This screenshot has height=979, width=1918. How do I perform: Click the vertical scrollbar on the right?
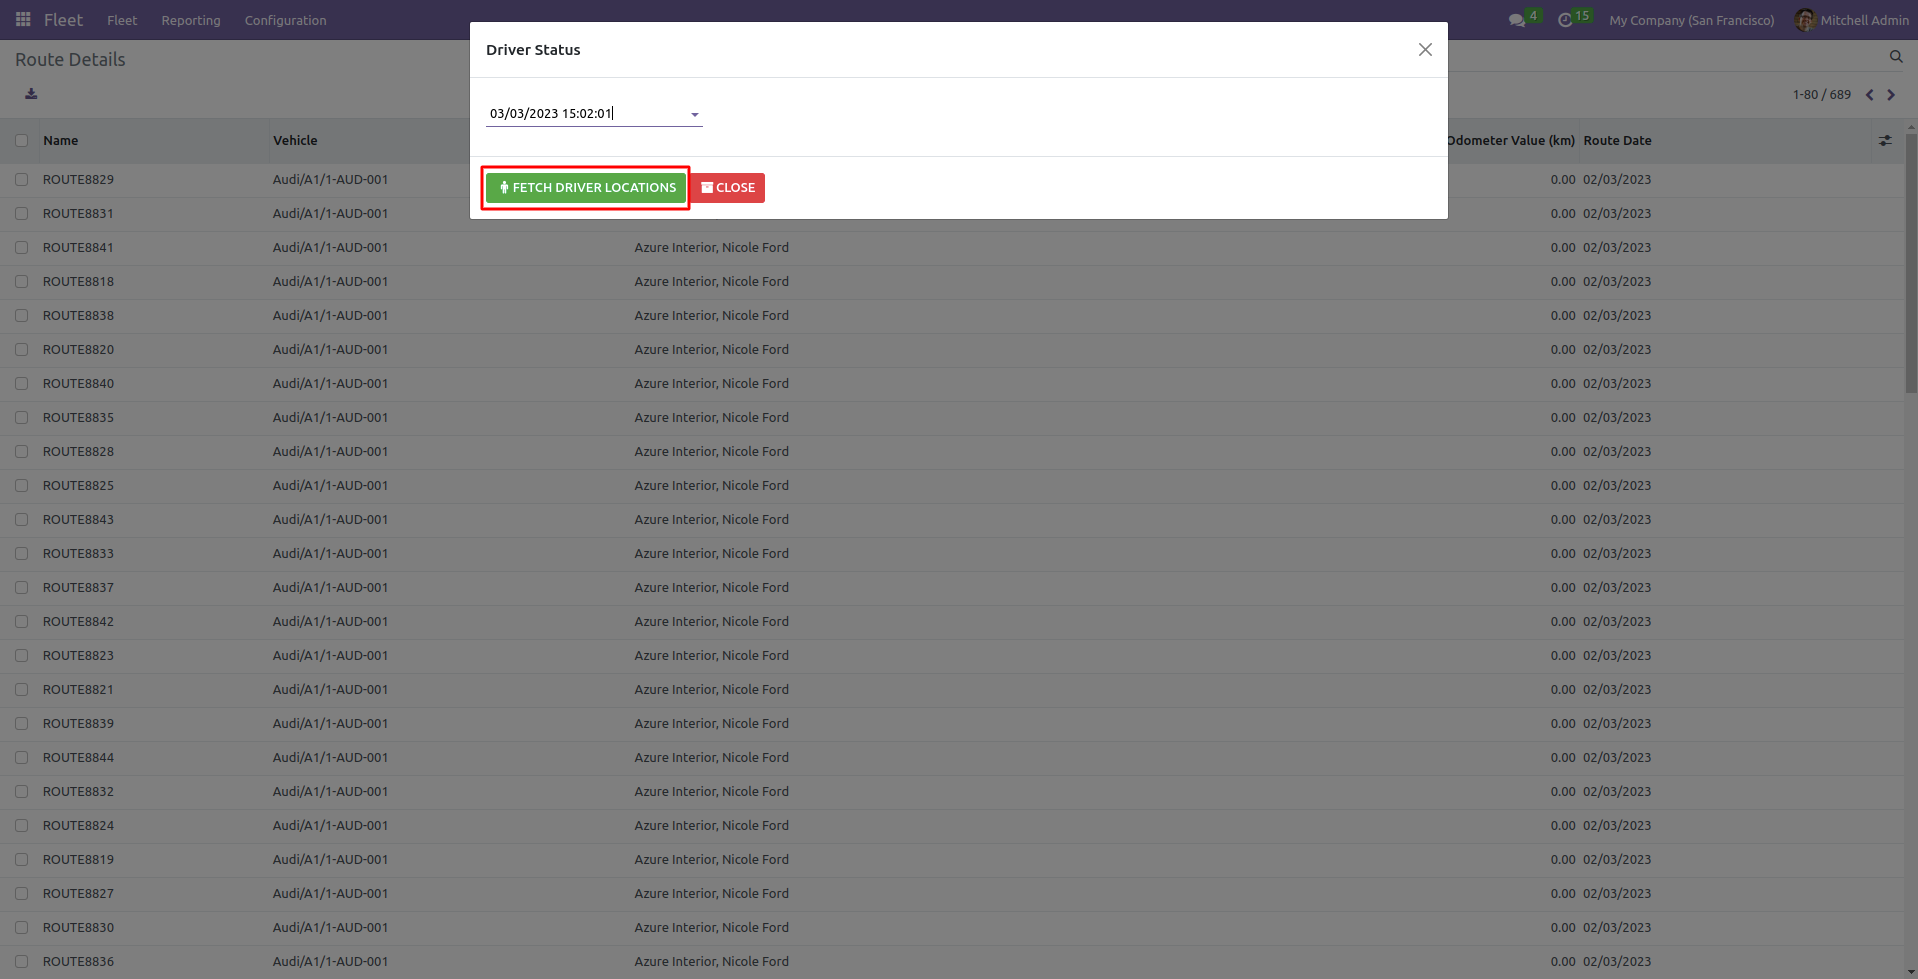coord(1911,260)
